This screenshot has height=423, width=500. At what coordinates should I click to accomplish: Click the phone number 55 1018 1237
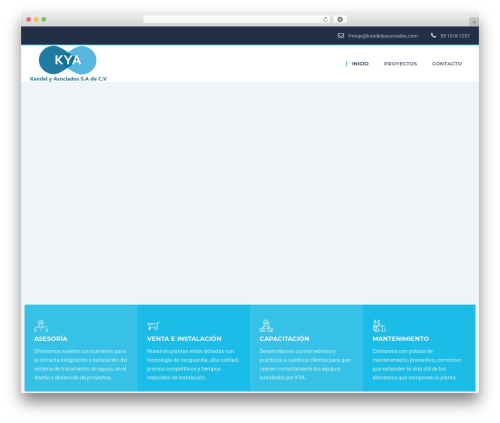[455, 36]
